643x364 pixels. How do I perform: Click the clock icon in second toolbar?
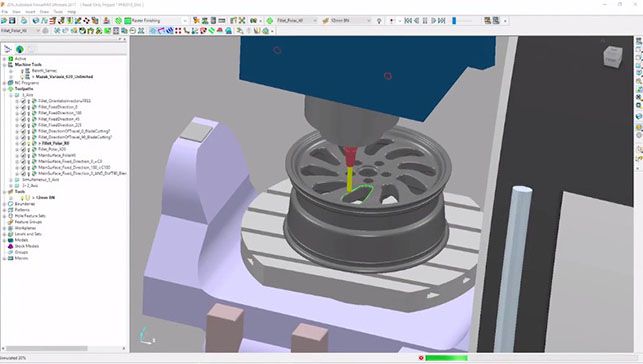tap(133, 30)
